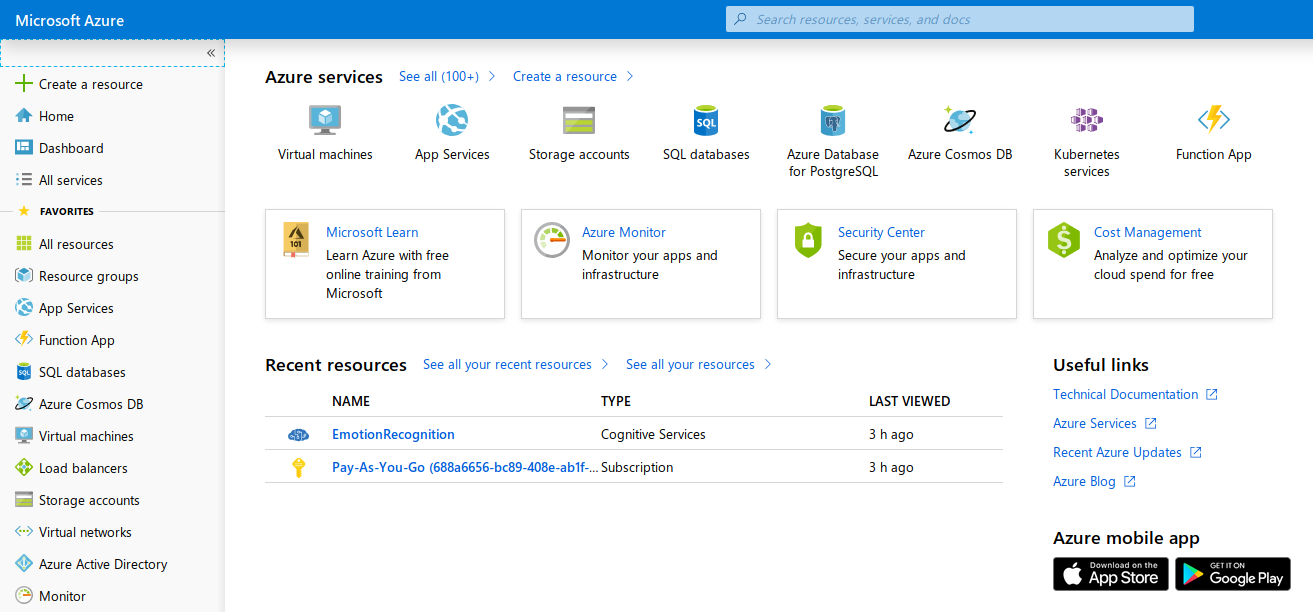Viewport: 1313px width, 612px height.
Task: Click the TYPE column header
Action: tap(616, 401)
